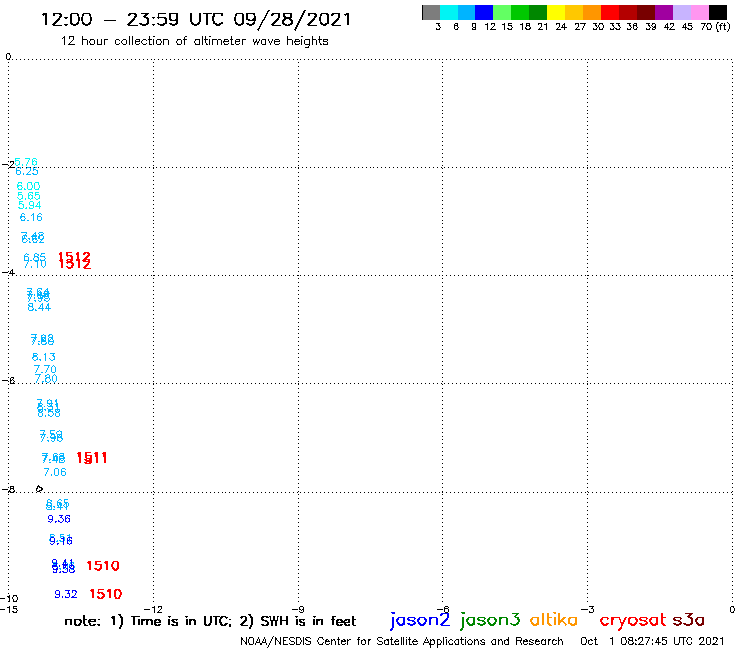The image size is (740, 650).
Task: Click the wave height value 5.94
Action: click(30, 205)
